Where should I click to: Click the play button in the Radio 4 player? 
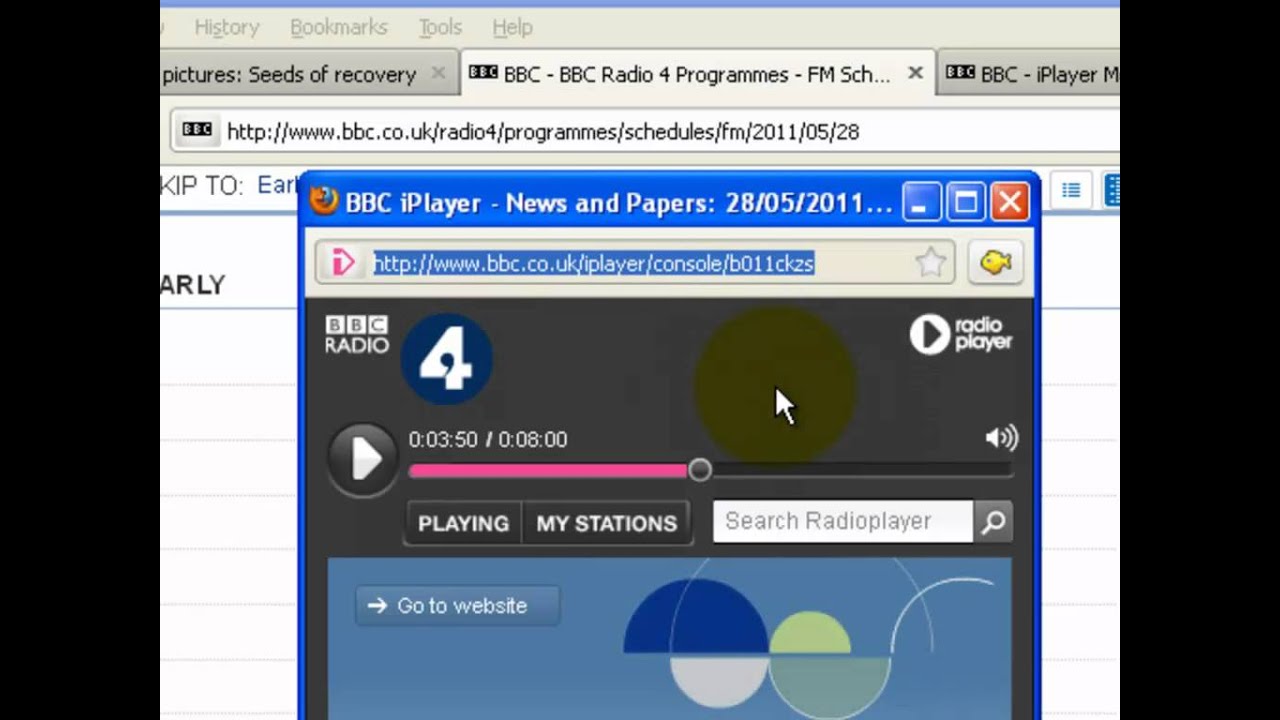[363, 460]
